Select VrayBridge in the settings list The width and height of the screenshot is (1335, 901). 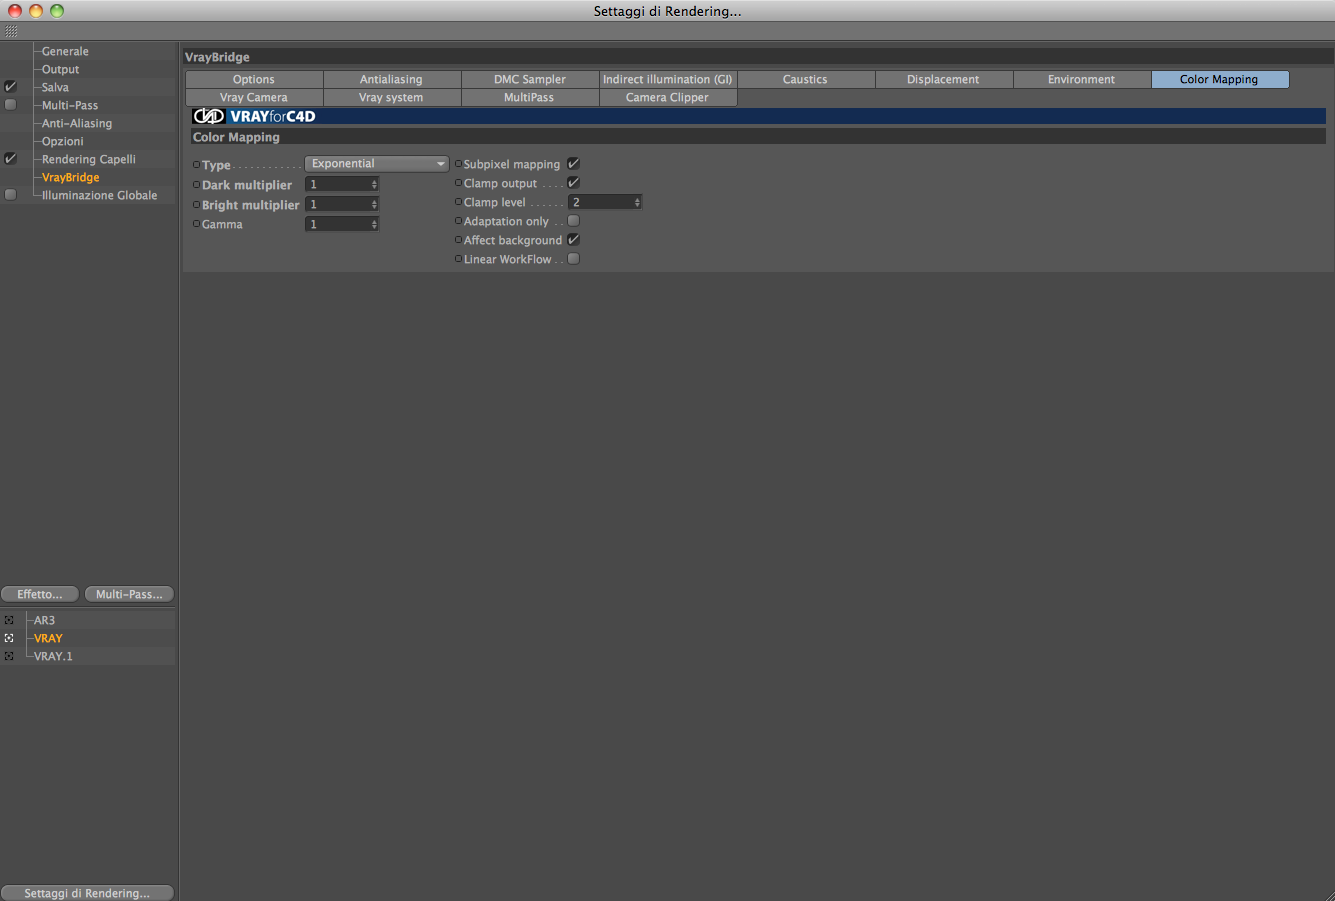(x=71, y=177)
